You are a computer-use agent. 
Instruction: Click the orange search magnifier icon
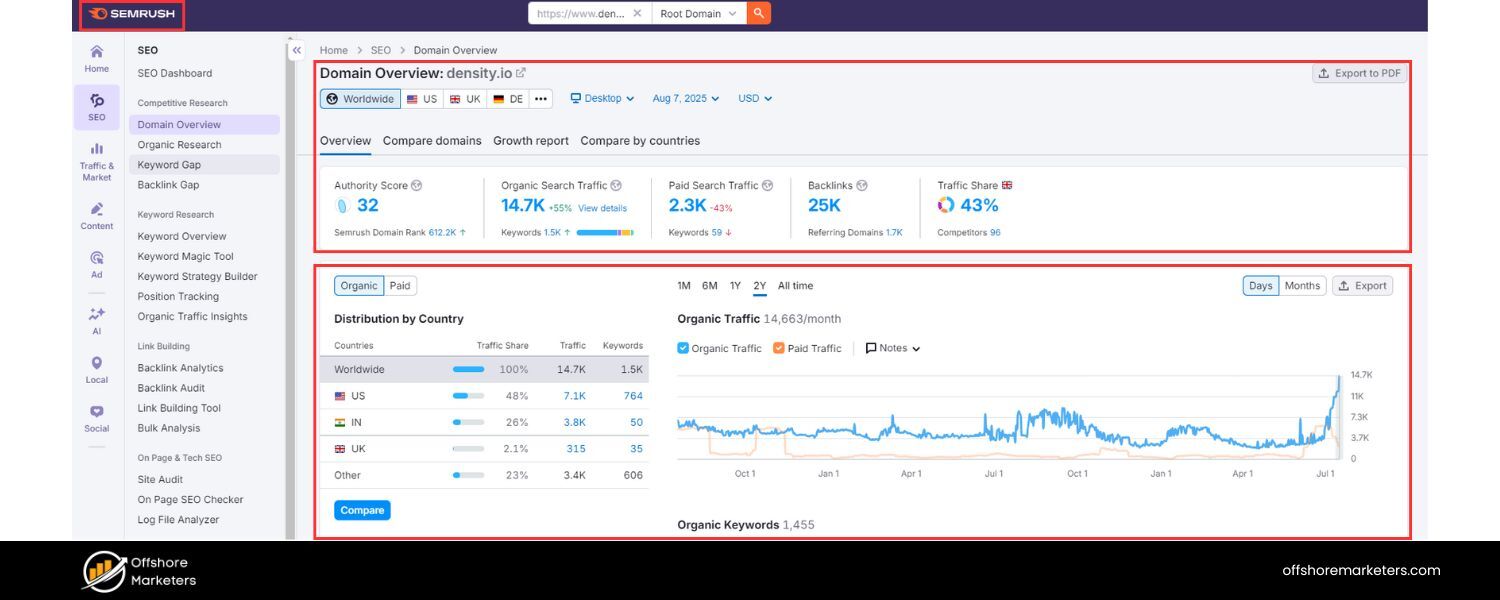coord(759,13)
